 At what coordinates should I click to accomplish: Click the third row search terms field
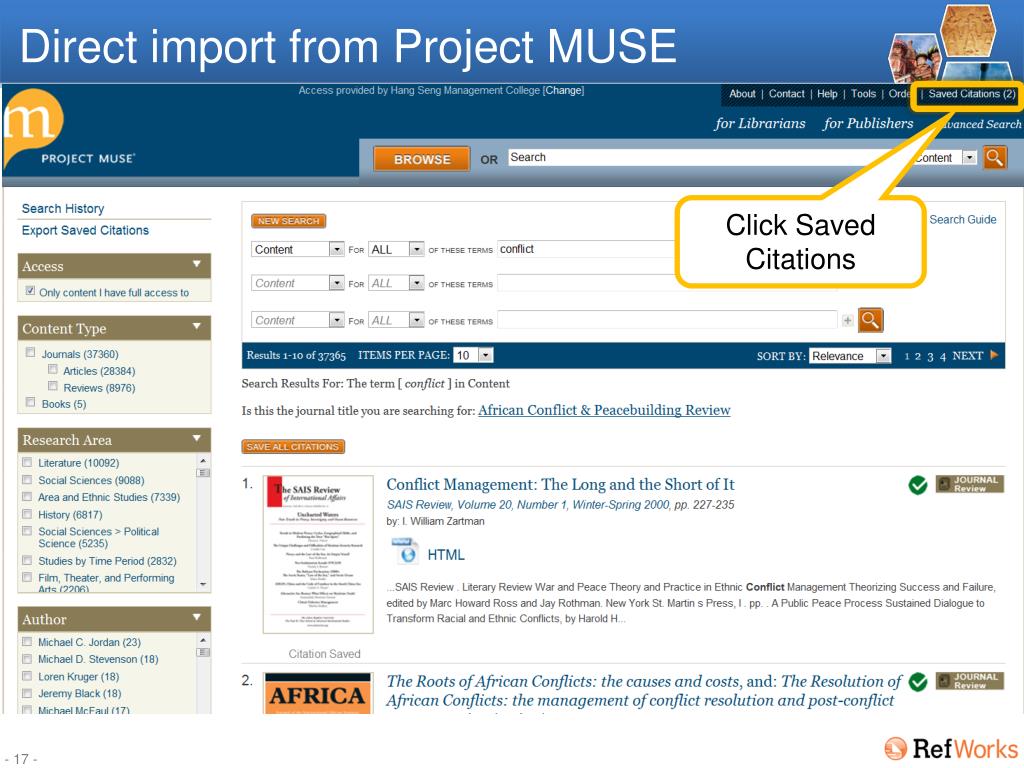click(667, 320)
